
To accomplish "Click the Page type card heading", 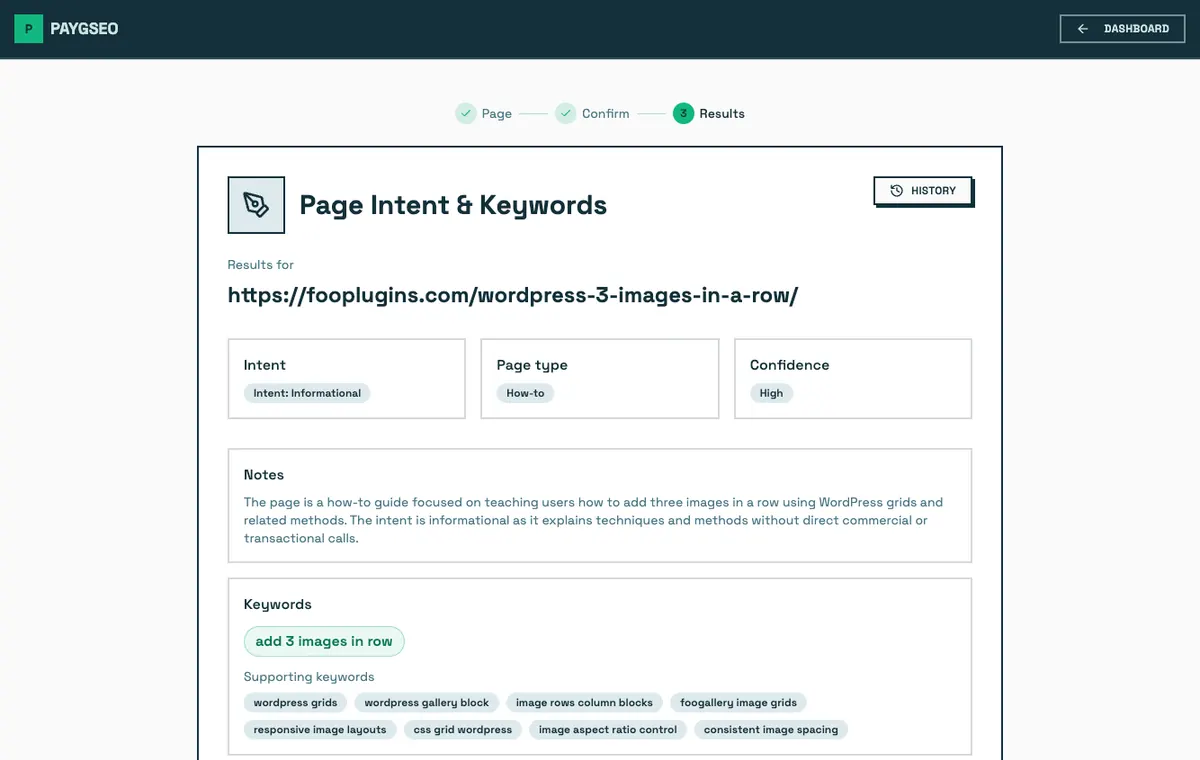I will (532, 365).
